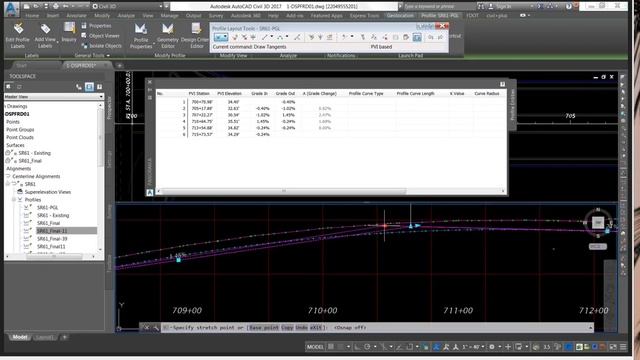Click the Toolspace horizontal scrollbar
Image resolution: width=640 pixels, height=360 pixels.
click(54, 256)
